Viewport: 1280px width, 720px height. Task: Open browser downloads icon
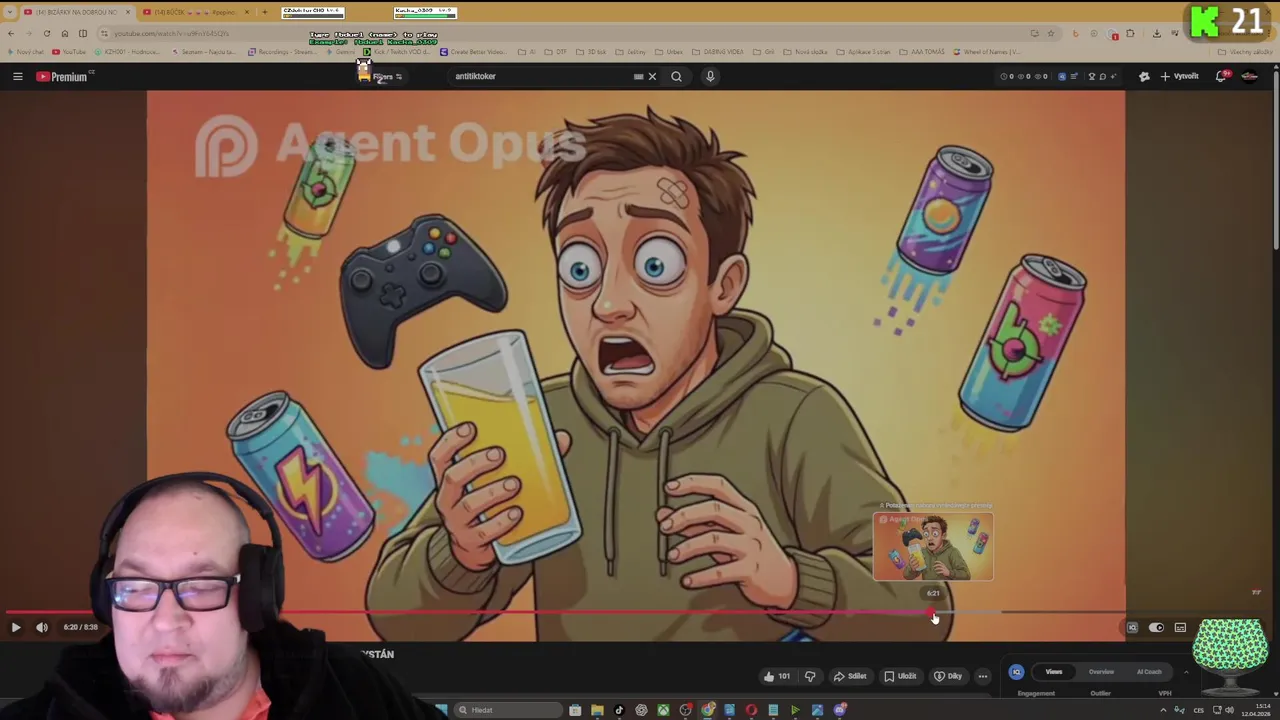1157,33
